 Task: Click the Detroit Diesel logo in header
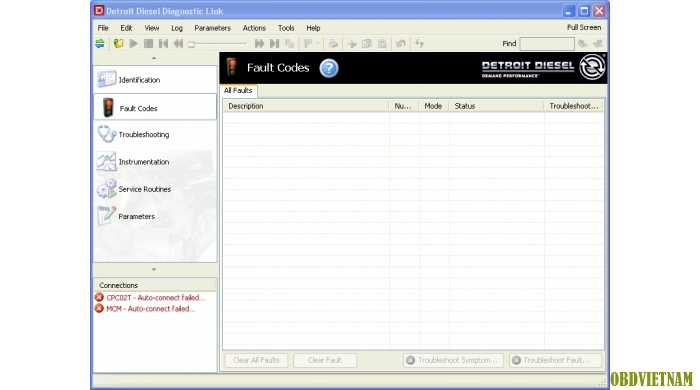(543, 68)
